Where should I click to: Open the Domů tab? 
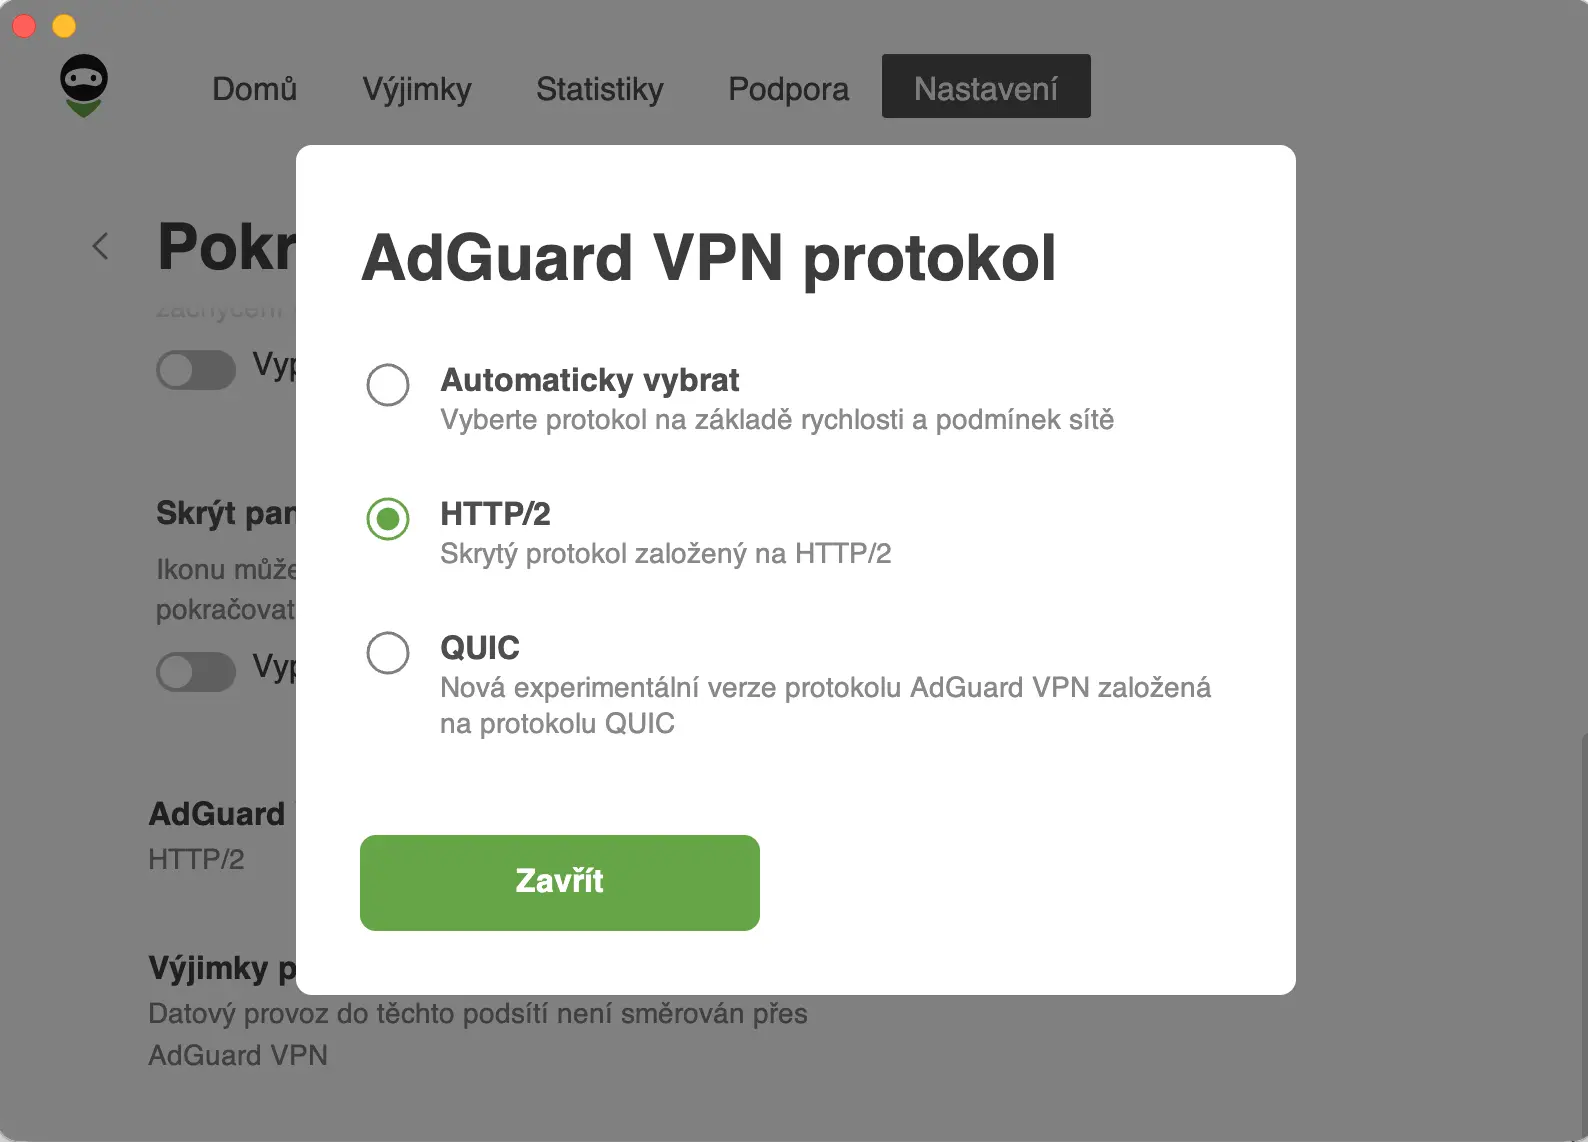(x=254, y=89)
